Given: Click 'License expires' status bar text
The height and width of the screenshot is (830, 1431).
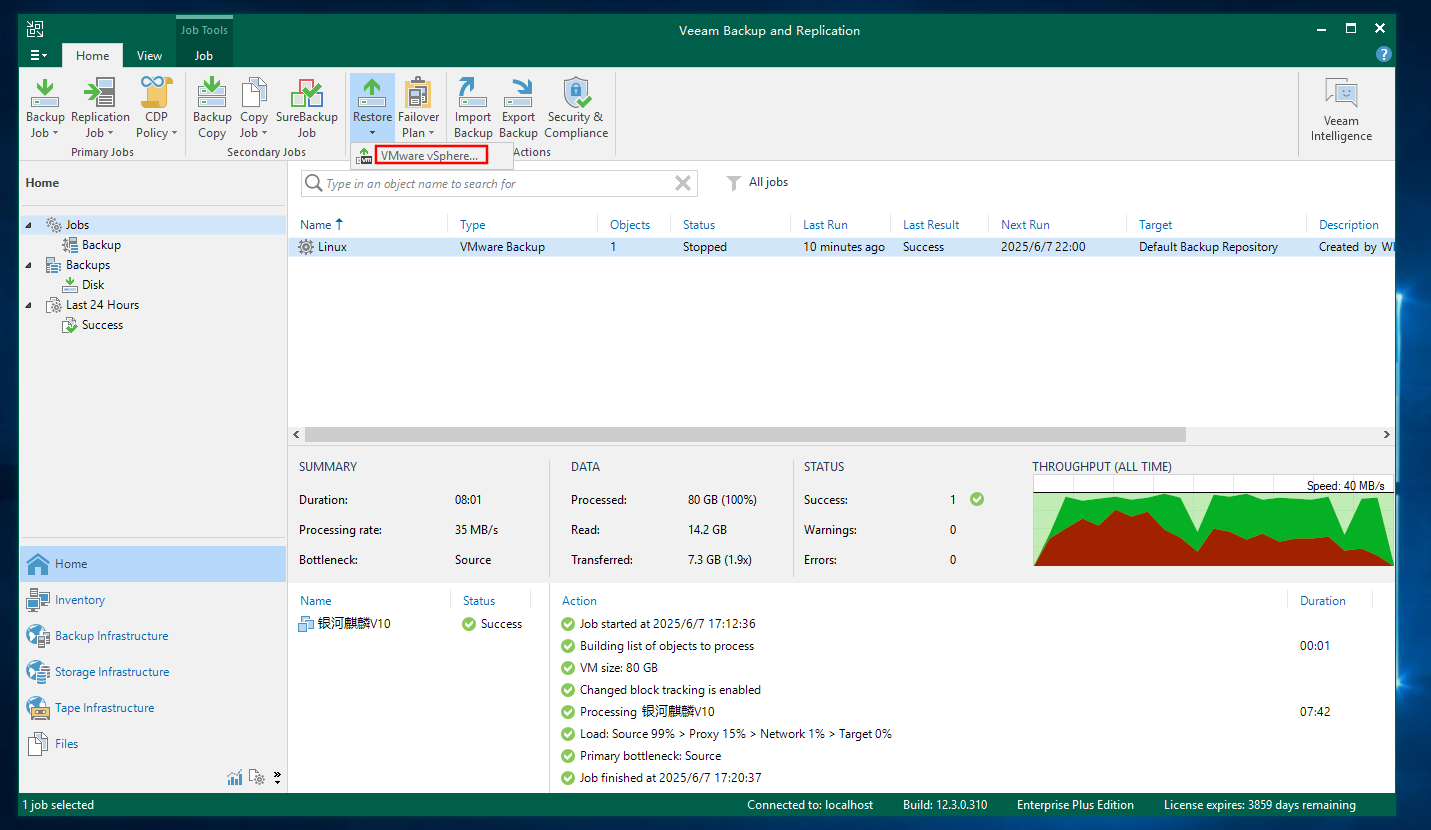Looking at the screenshot, I should click(x=1259, y=805).
